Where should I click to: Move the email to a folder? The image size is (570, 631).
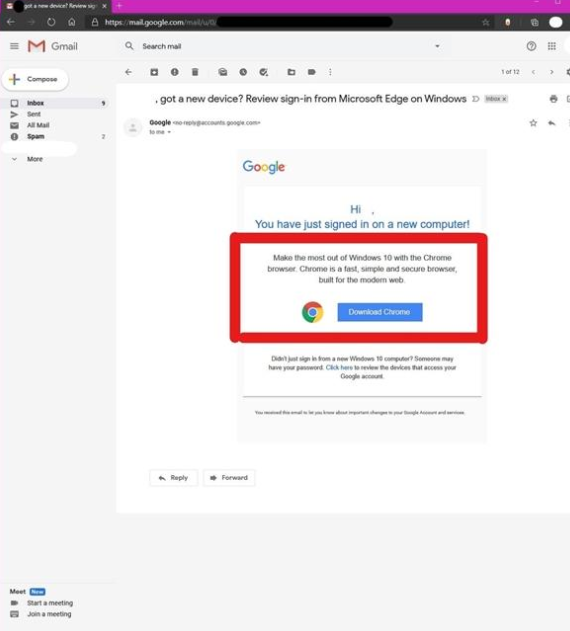click(291, 72)
